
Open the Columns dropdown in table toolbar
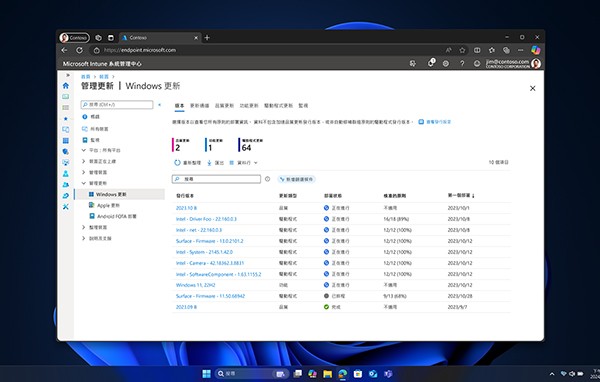(x=243, y=163)
